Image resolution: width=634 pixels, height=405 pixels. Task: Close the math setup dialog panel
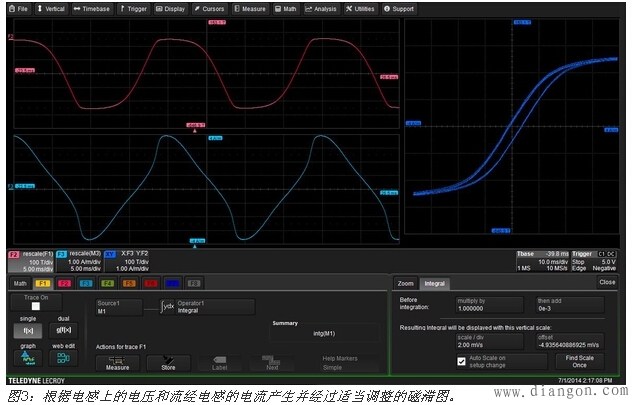pyautogui.click(x=606, y=282)
